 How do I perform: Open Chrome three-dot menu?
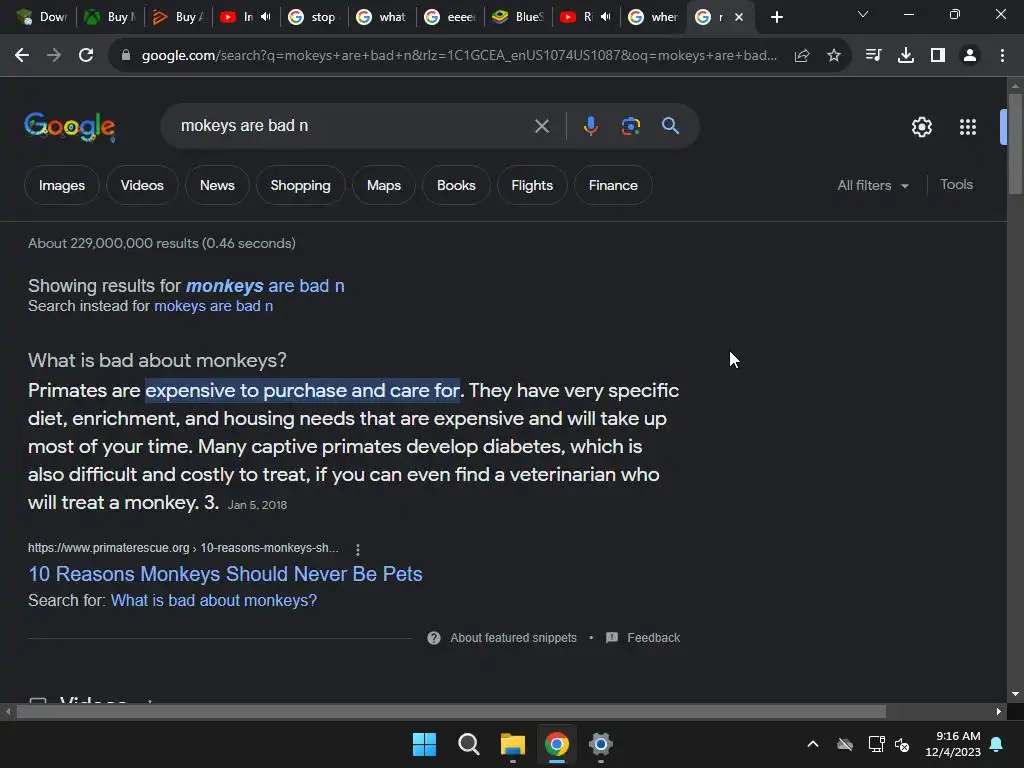1002,56
